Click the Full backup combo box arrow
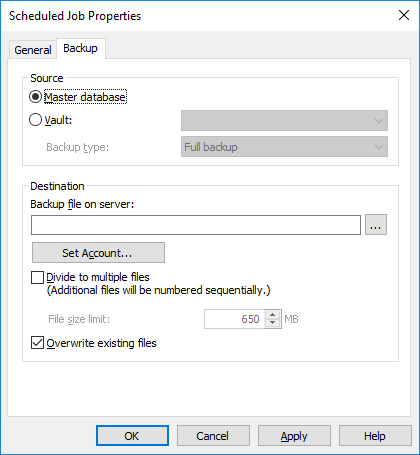This screenshot has width=420, height=455. coord(379,147)
